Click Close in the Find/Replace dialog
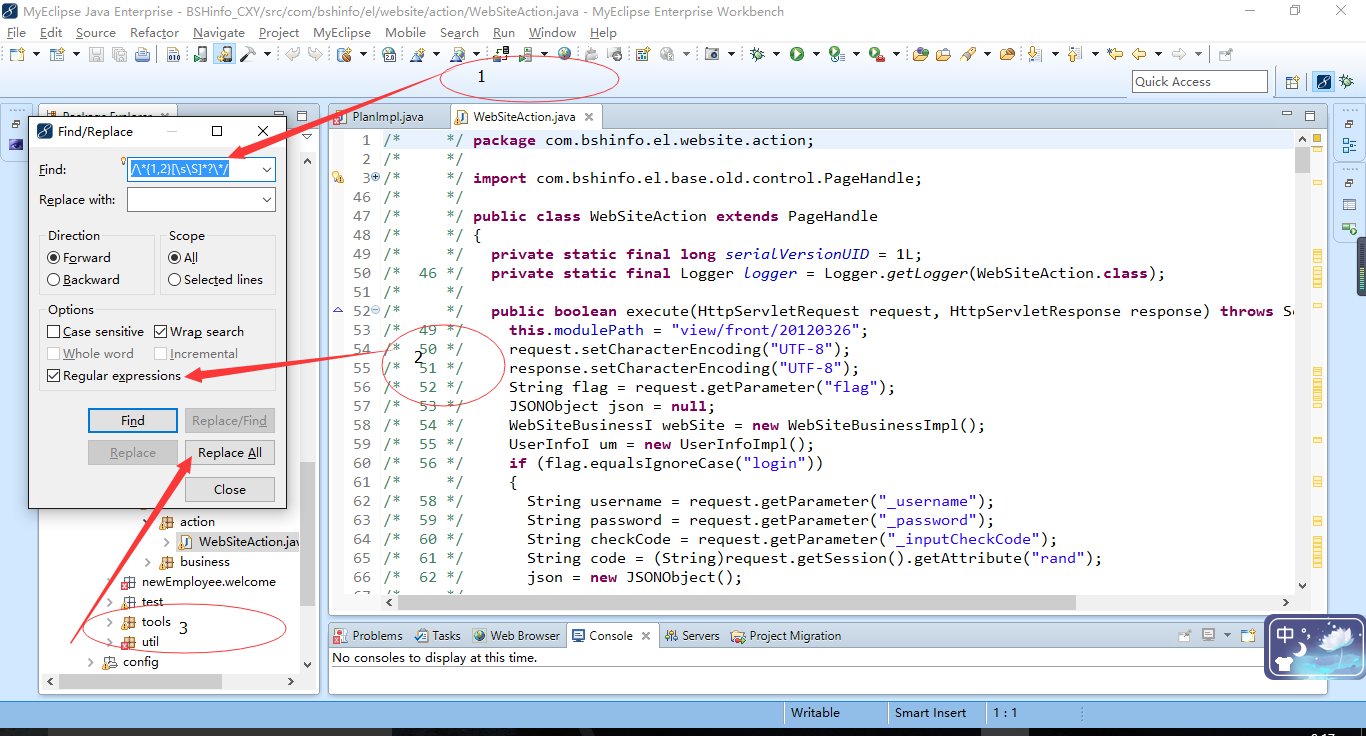This screenshot has height=736, width=1366. (x=230, y=489)
